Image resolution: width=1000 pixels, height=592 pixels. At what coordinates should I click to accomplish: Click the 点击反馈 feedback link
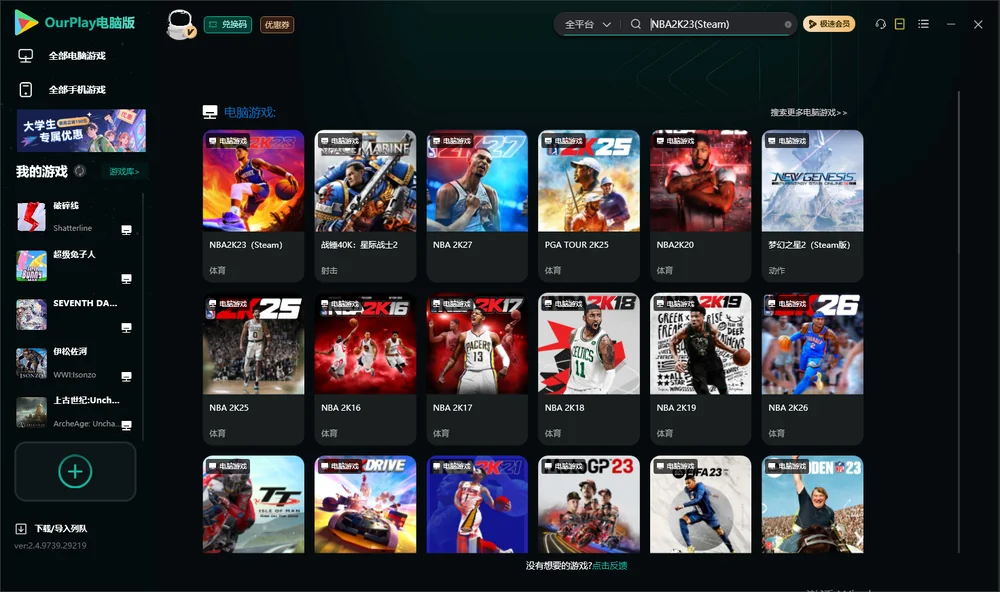coord(610,565)
